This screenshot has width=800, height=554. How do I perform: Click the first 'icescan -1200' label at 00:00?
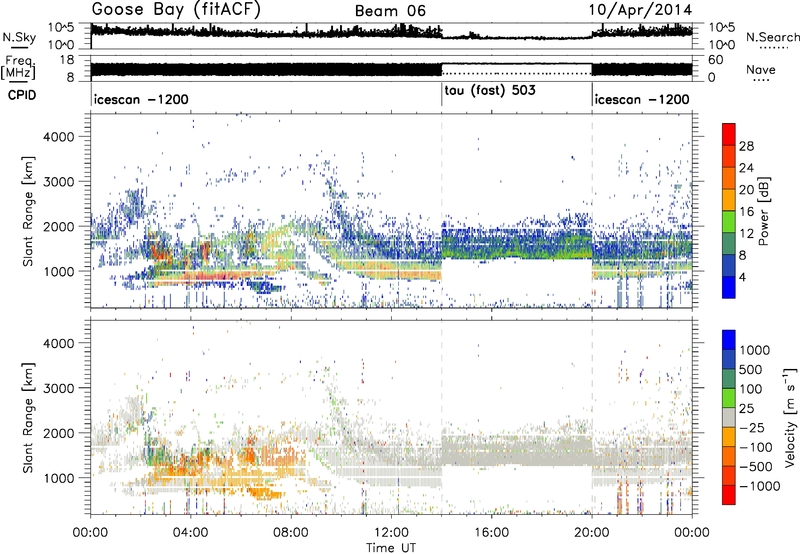pos(141,99)
